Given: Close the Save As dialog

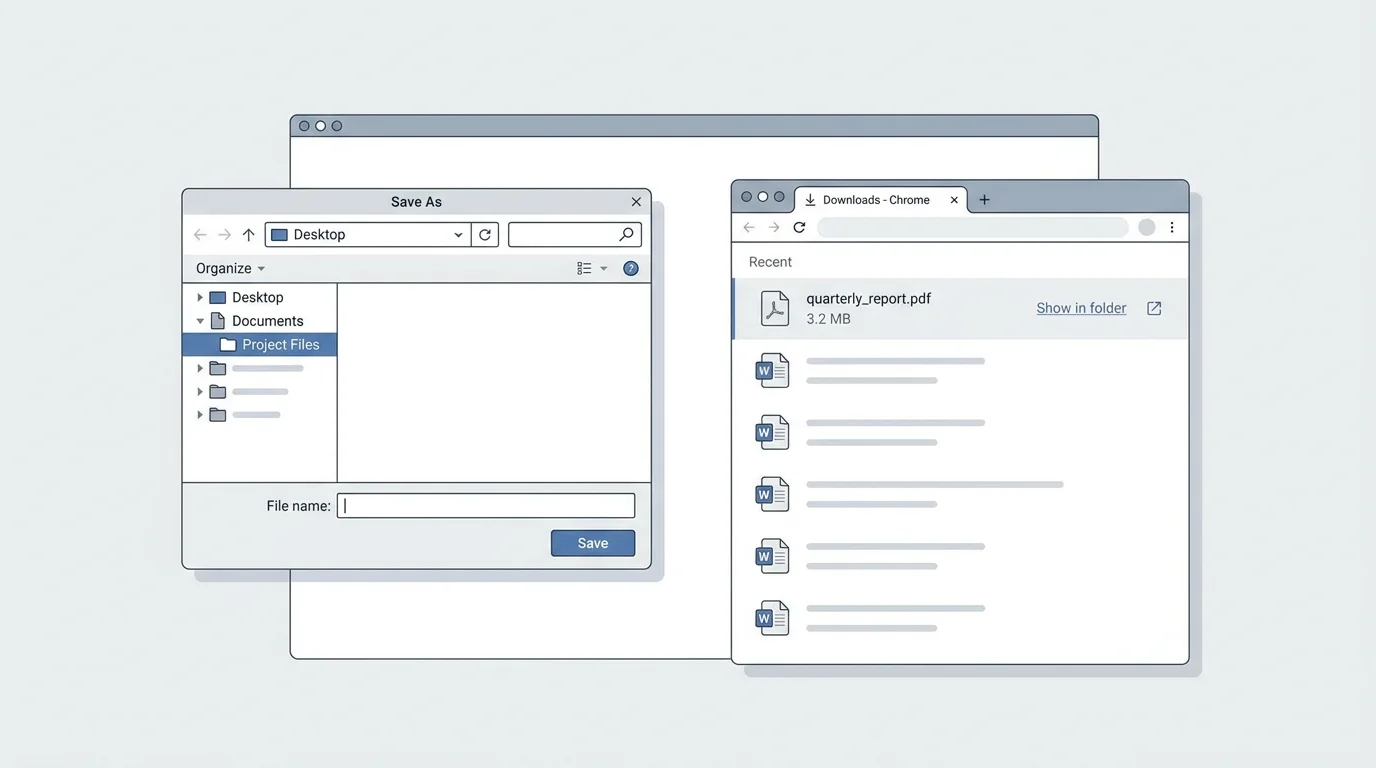Looking at the screenshot, I should (636, 202).
